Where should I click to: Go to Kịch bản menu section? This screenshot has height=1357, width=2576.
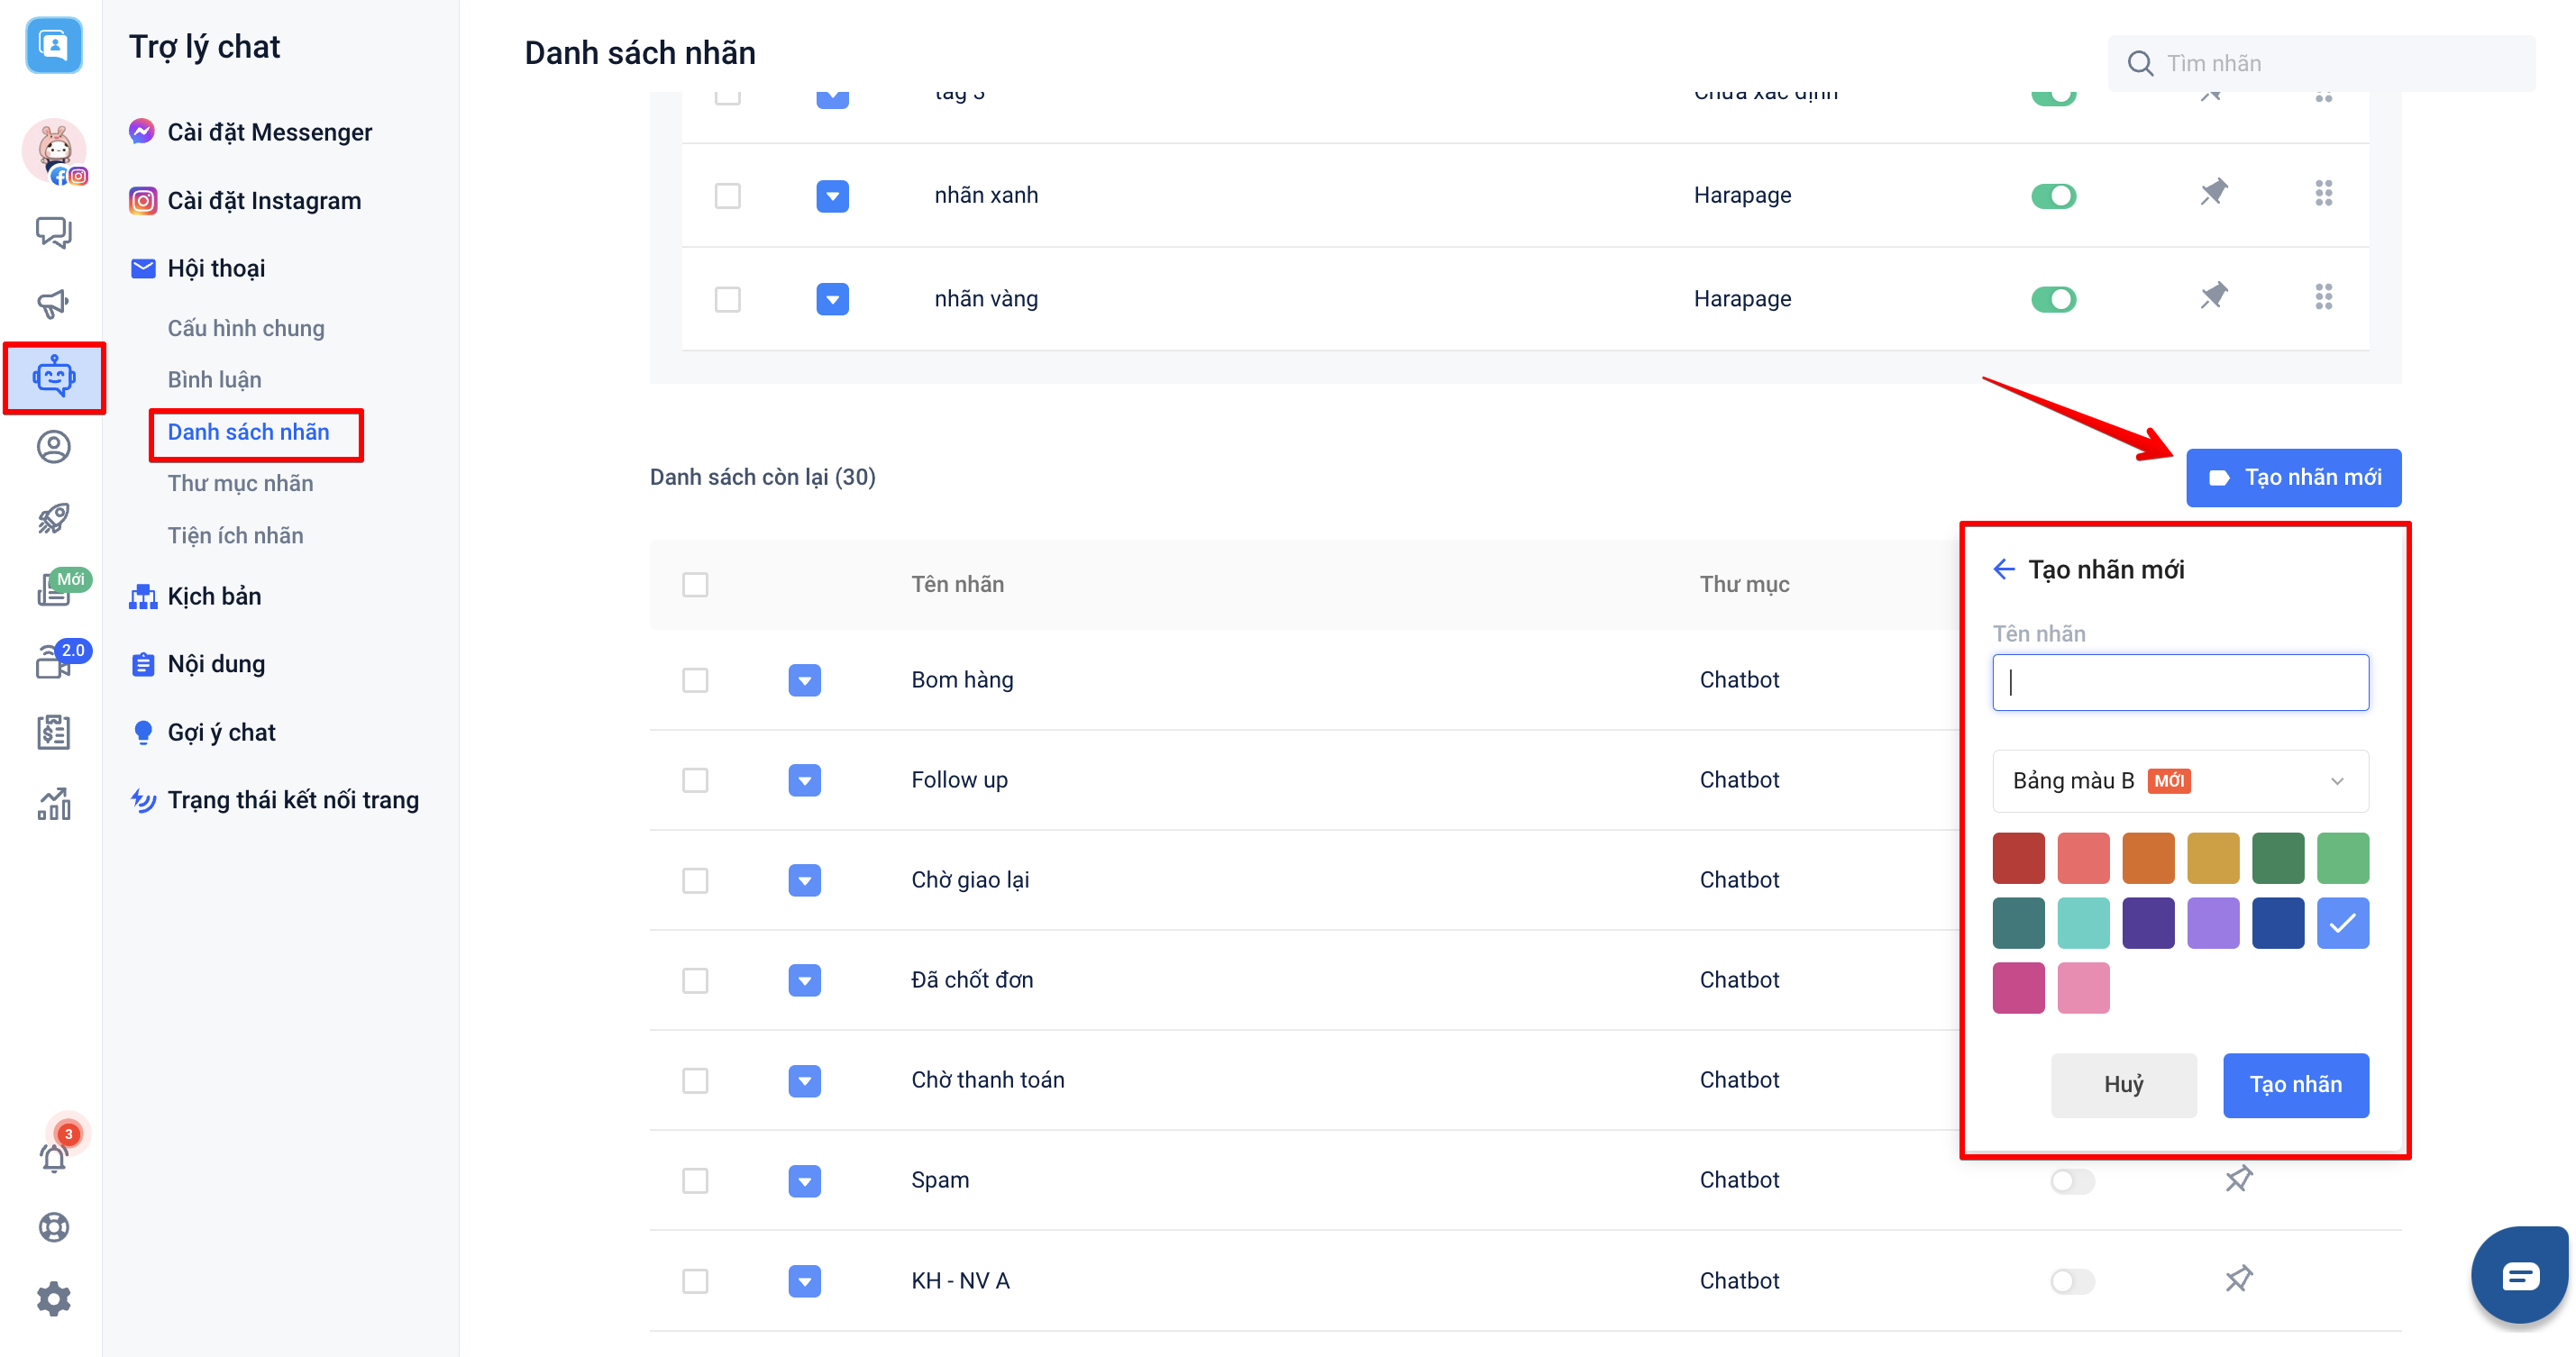(x=214, y=596)
